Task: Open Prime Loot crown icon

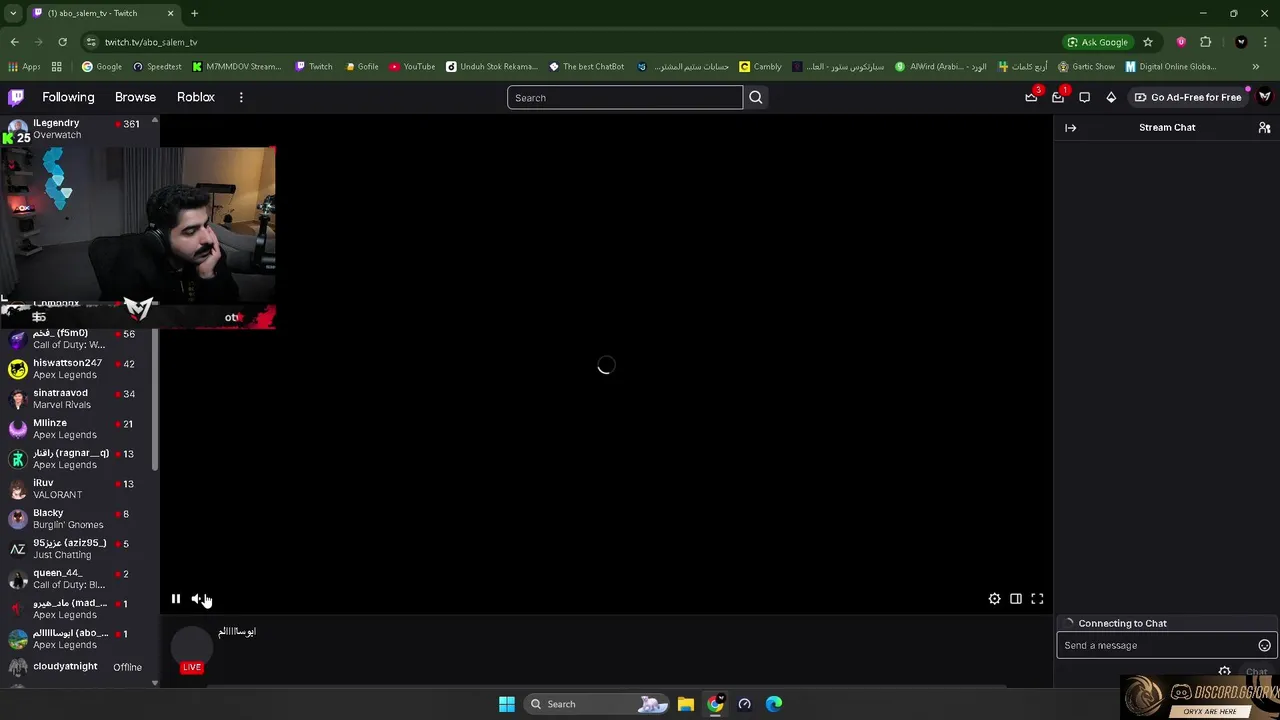Action: [1031, 97]
